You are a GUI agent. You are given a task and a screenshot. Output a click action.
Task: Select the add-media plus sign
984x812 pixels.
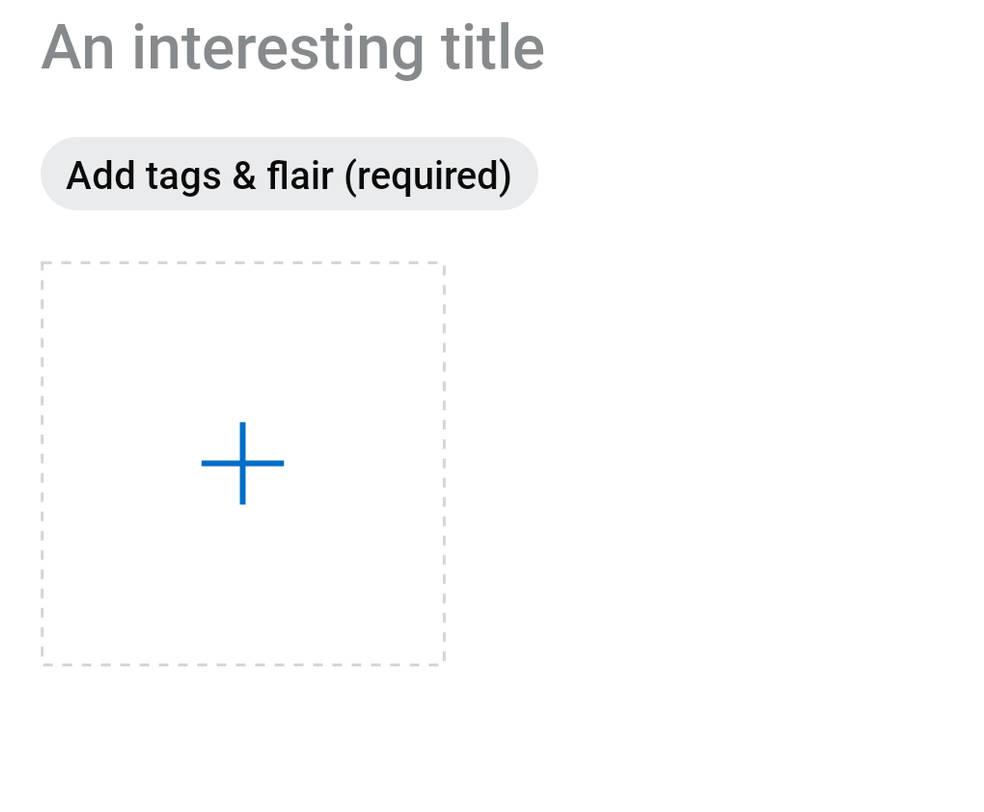242,463
